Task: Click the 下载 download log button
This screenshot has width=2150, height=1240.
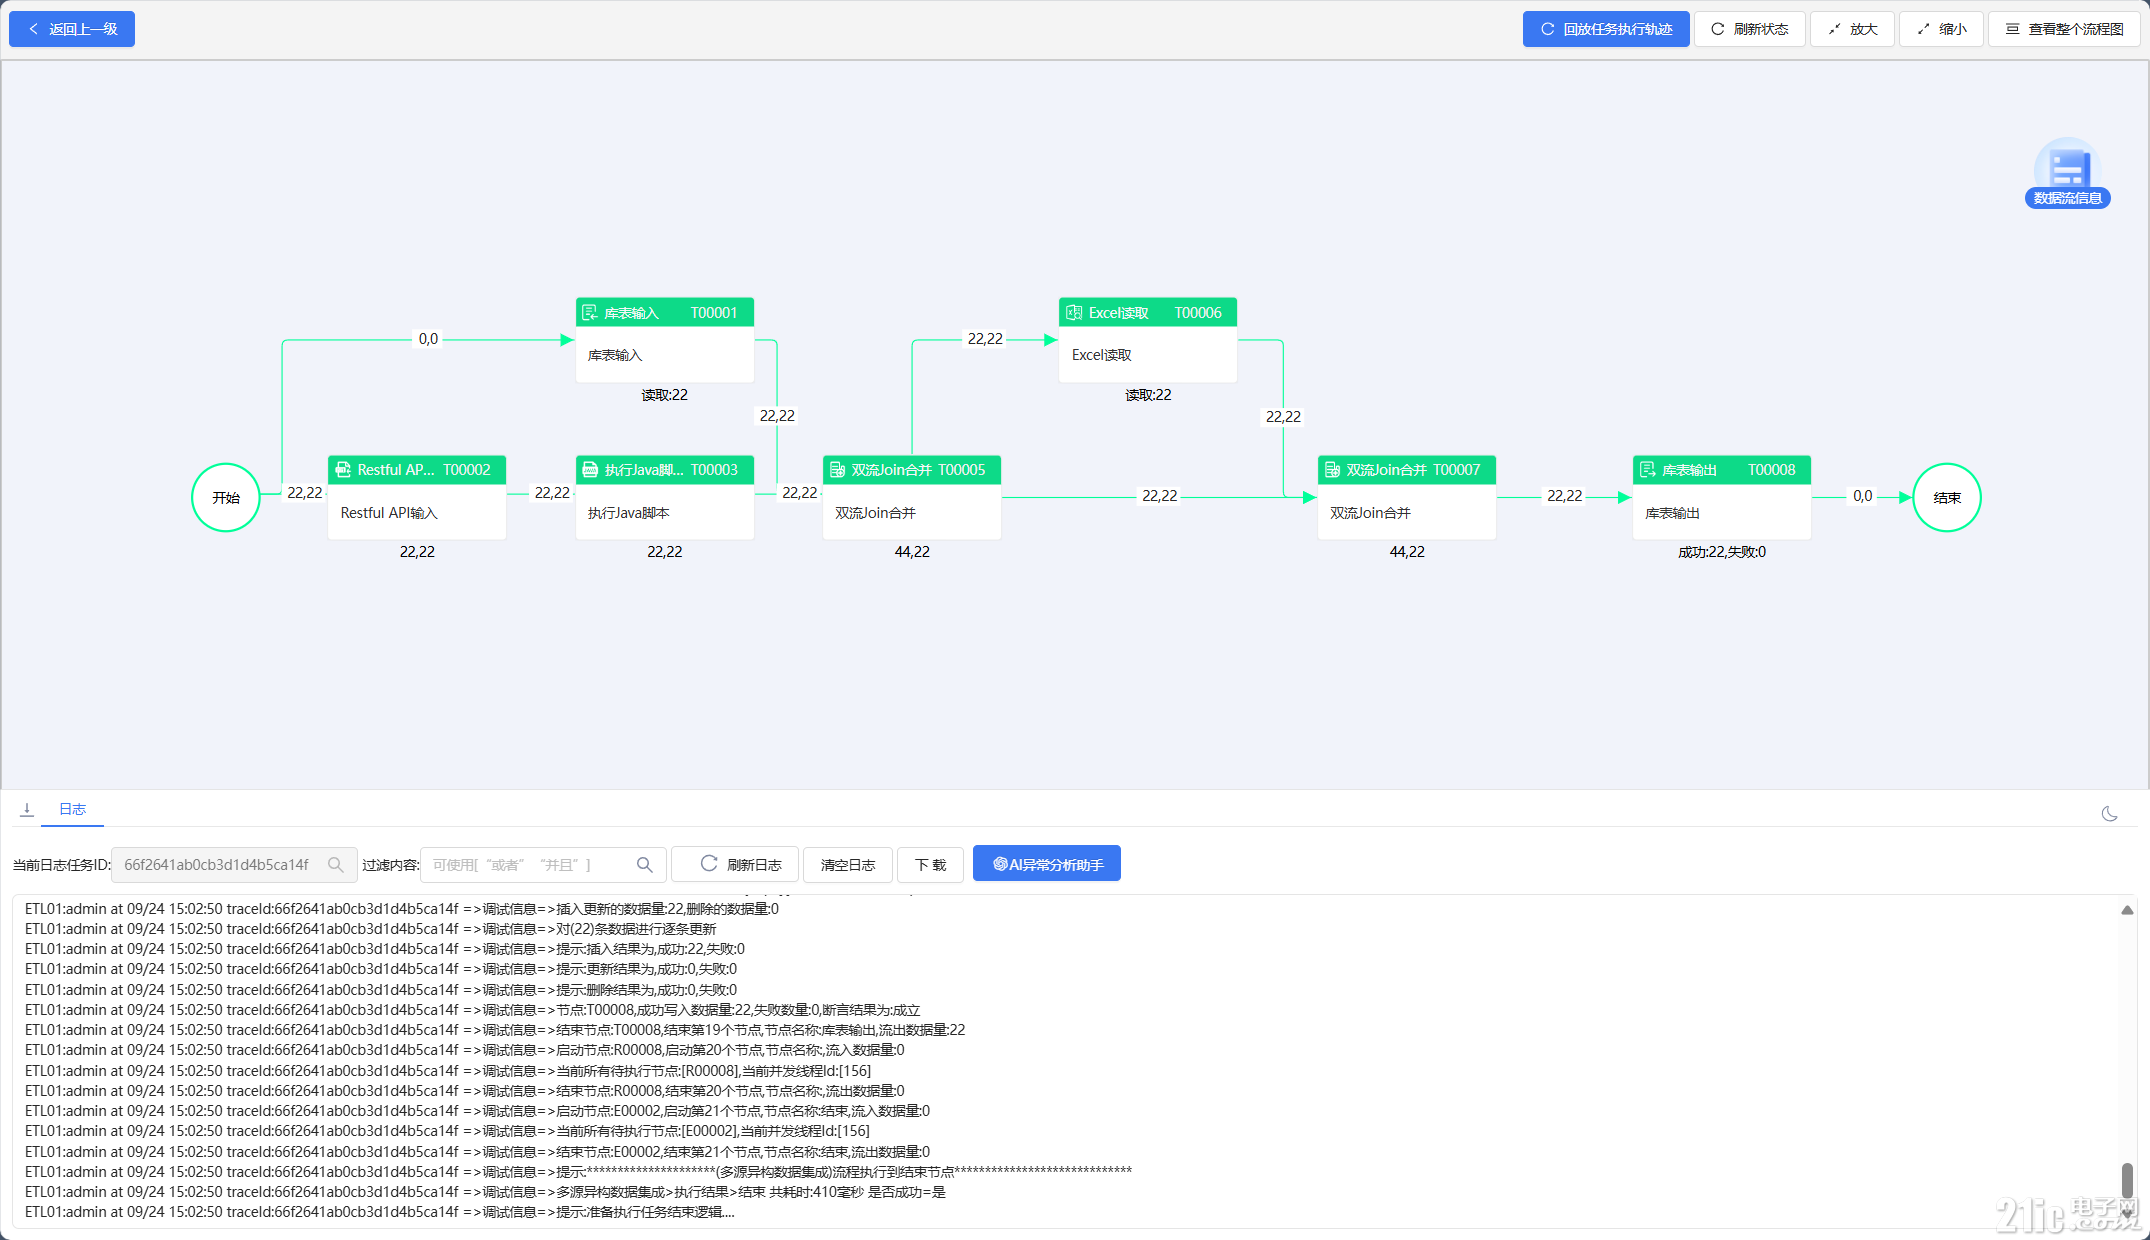Action: 930,865
